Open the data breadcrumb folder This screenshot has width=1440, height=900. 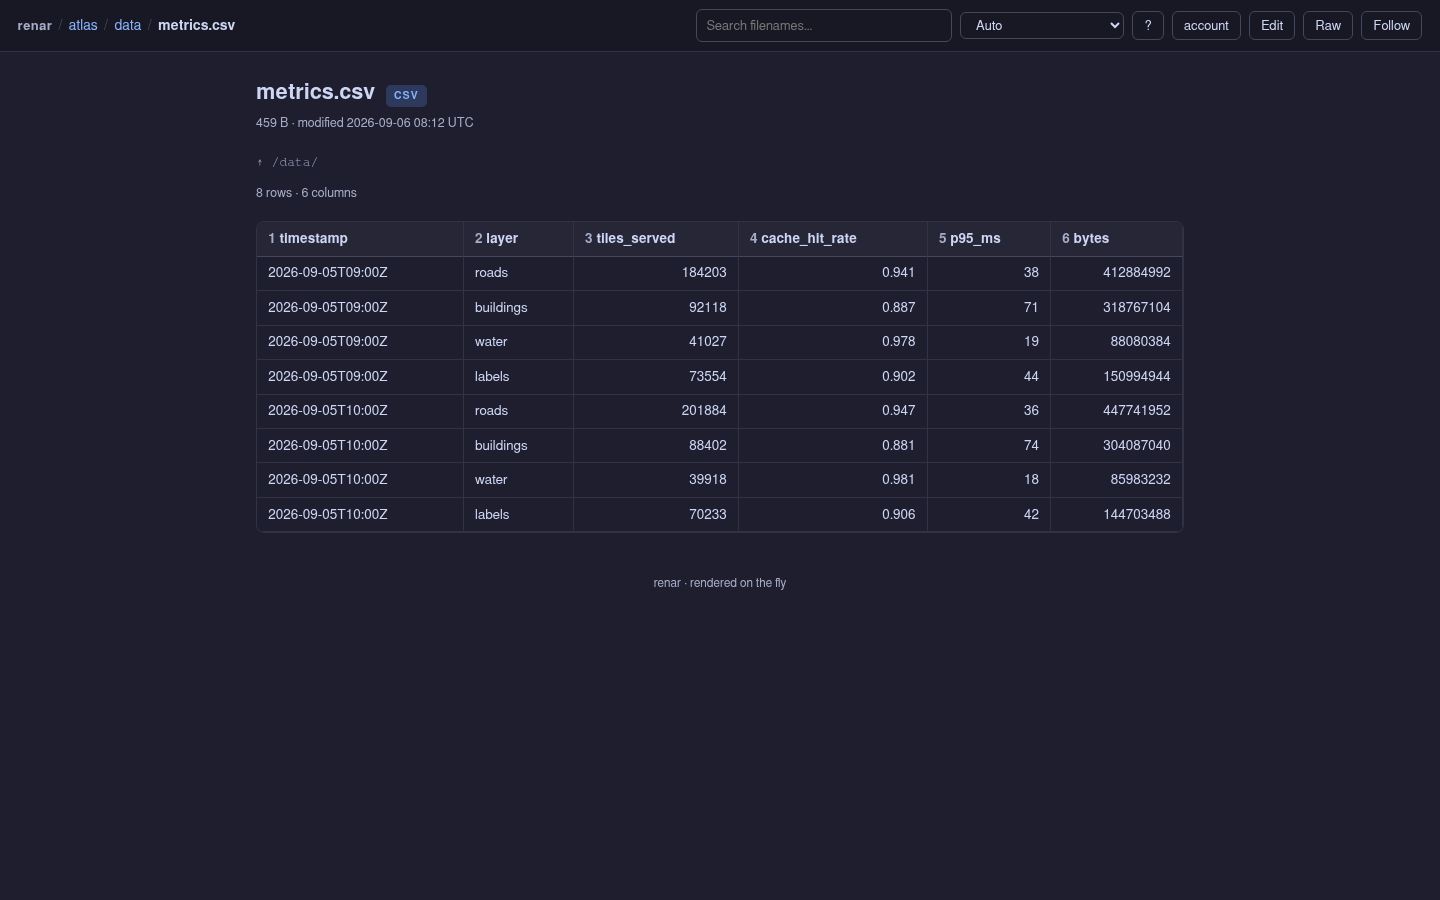128,25
